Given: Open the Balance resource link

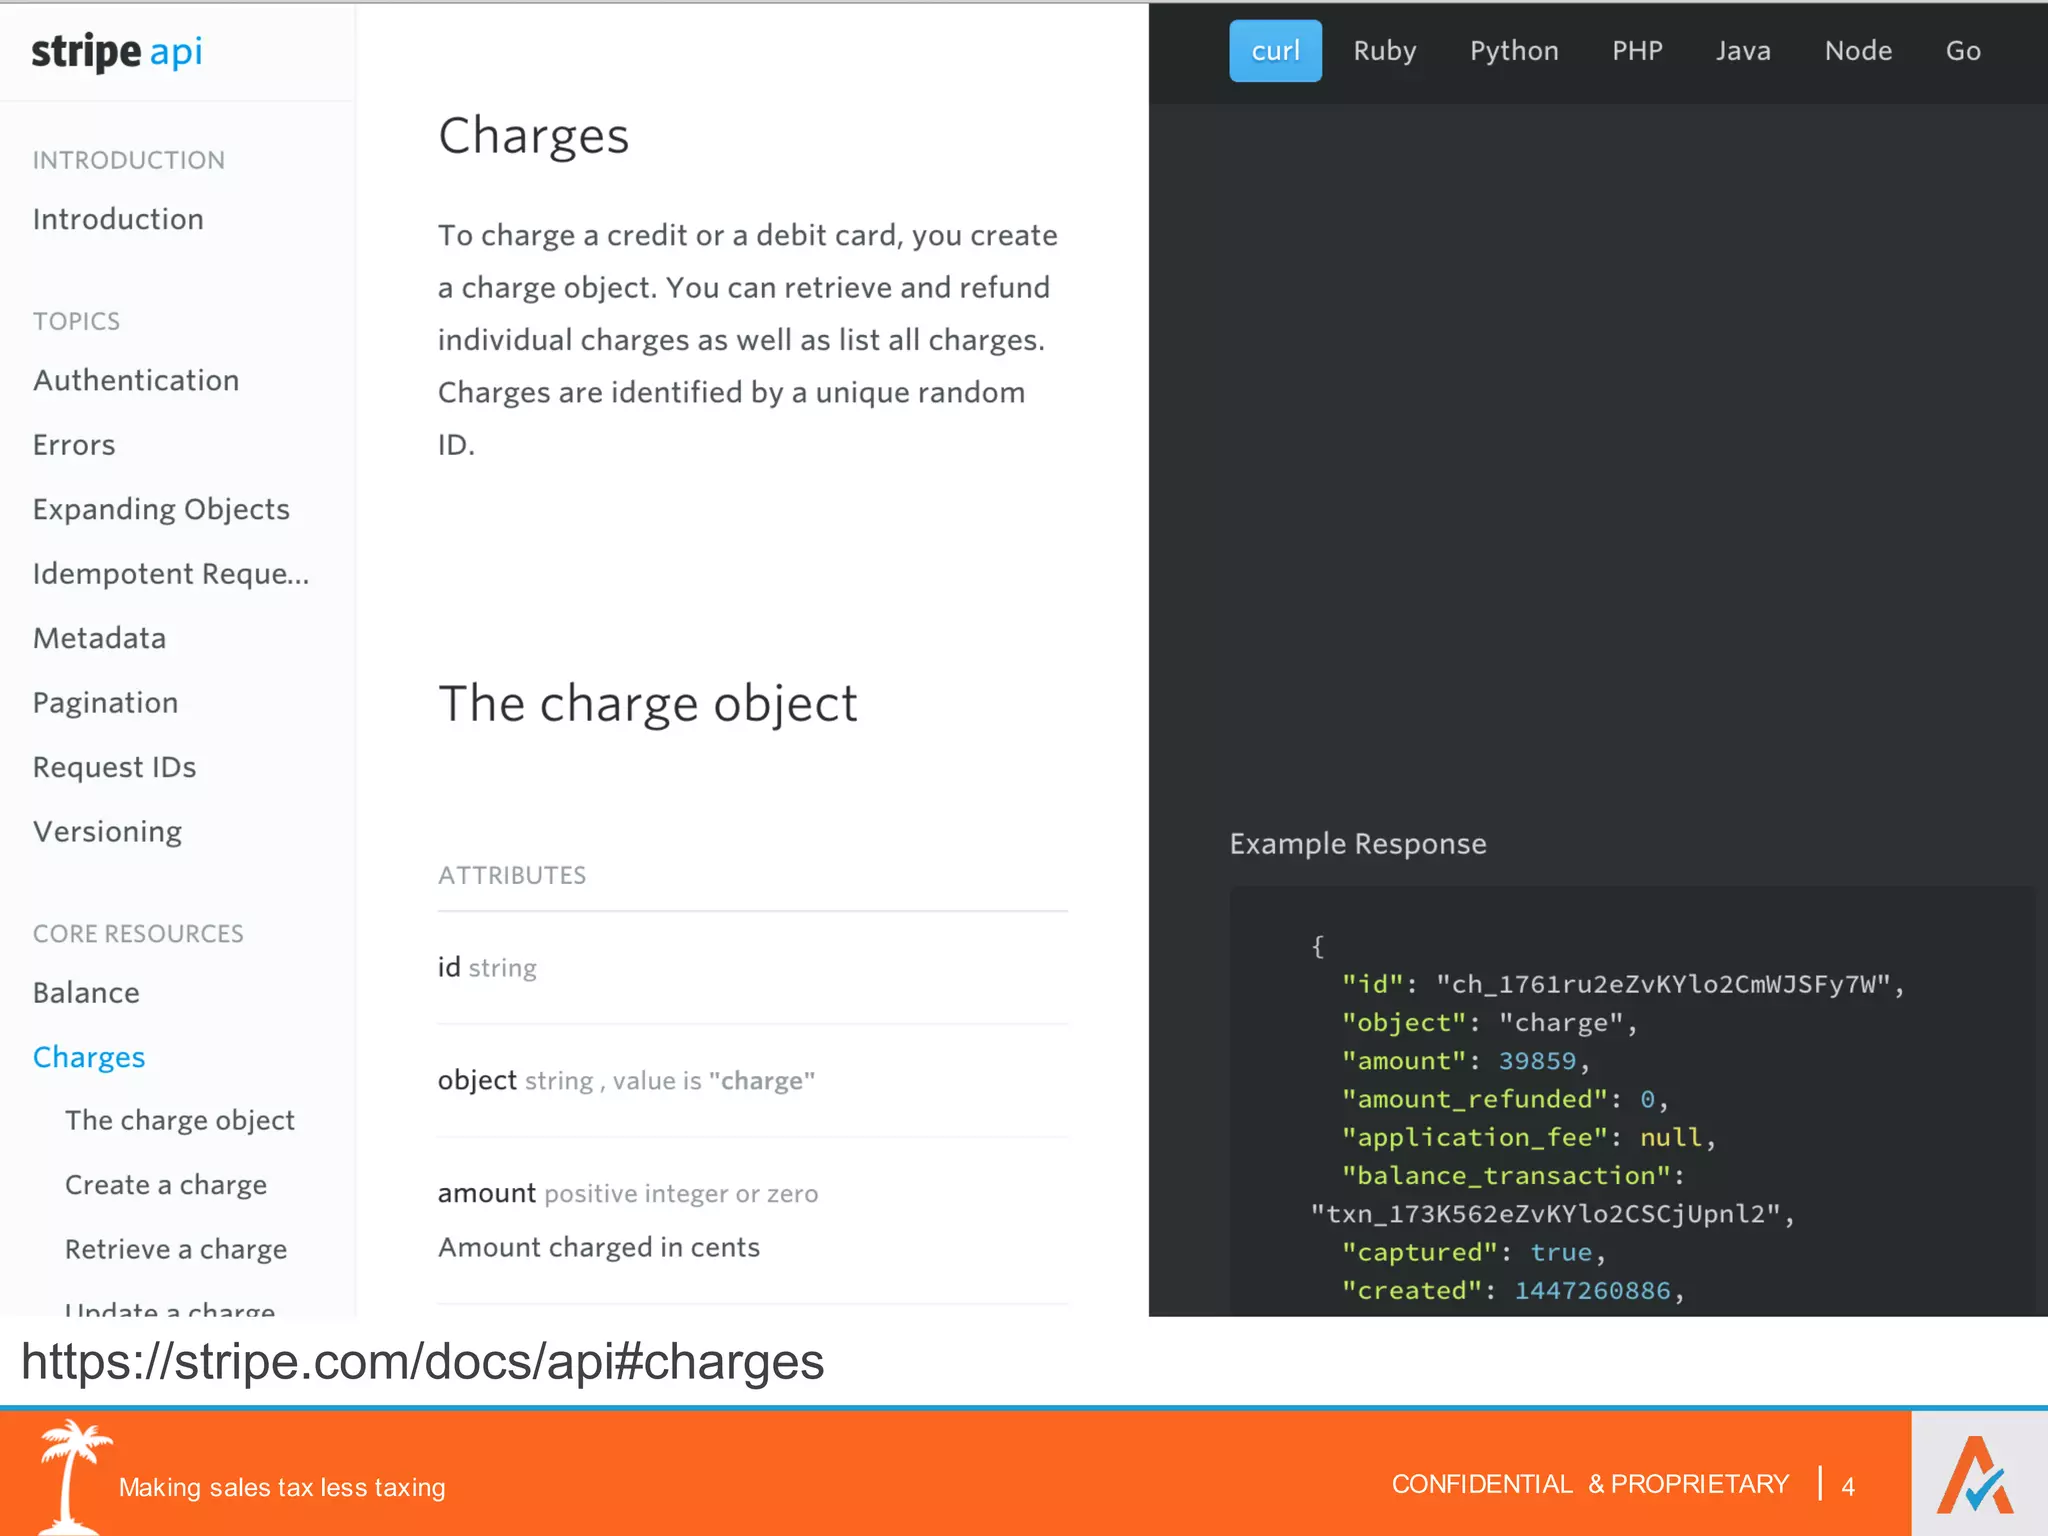Looking at the screenshot, I should pyautogui.click(x=86, y=993).
